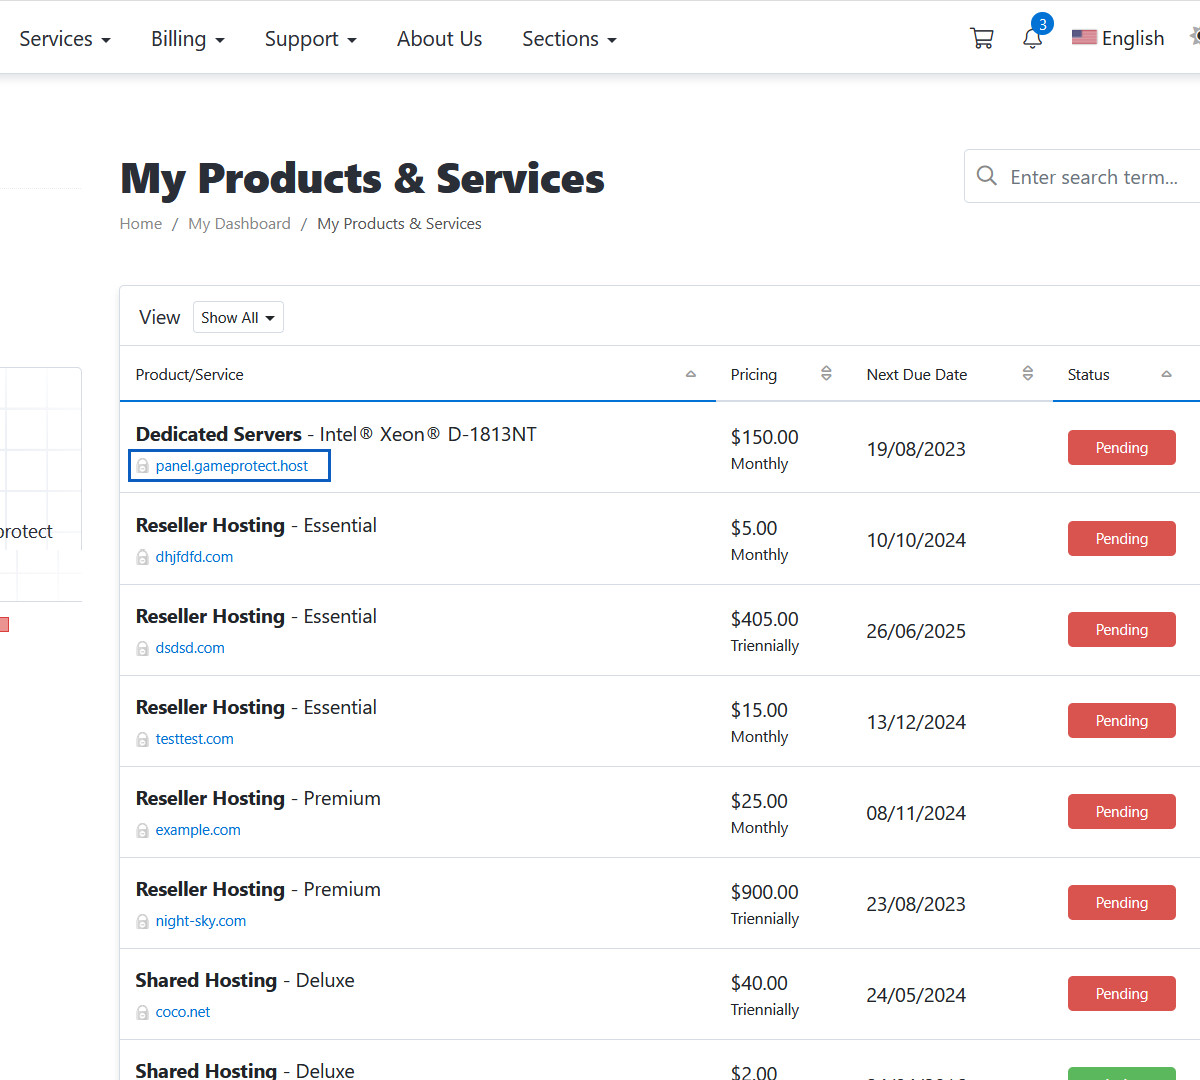Navigate to My Dashboard breadcrumb
The height and width of the screenshot is (1080, 1200).
[239, 224]
